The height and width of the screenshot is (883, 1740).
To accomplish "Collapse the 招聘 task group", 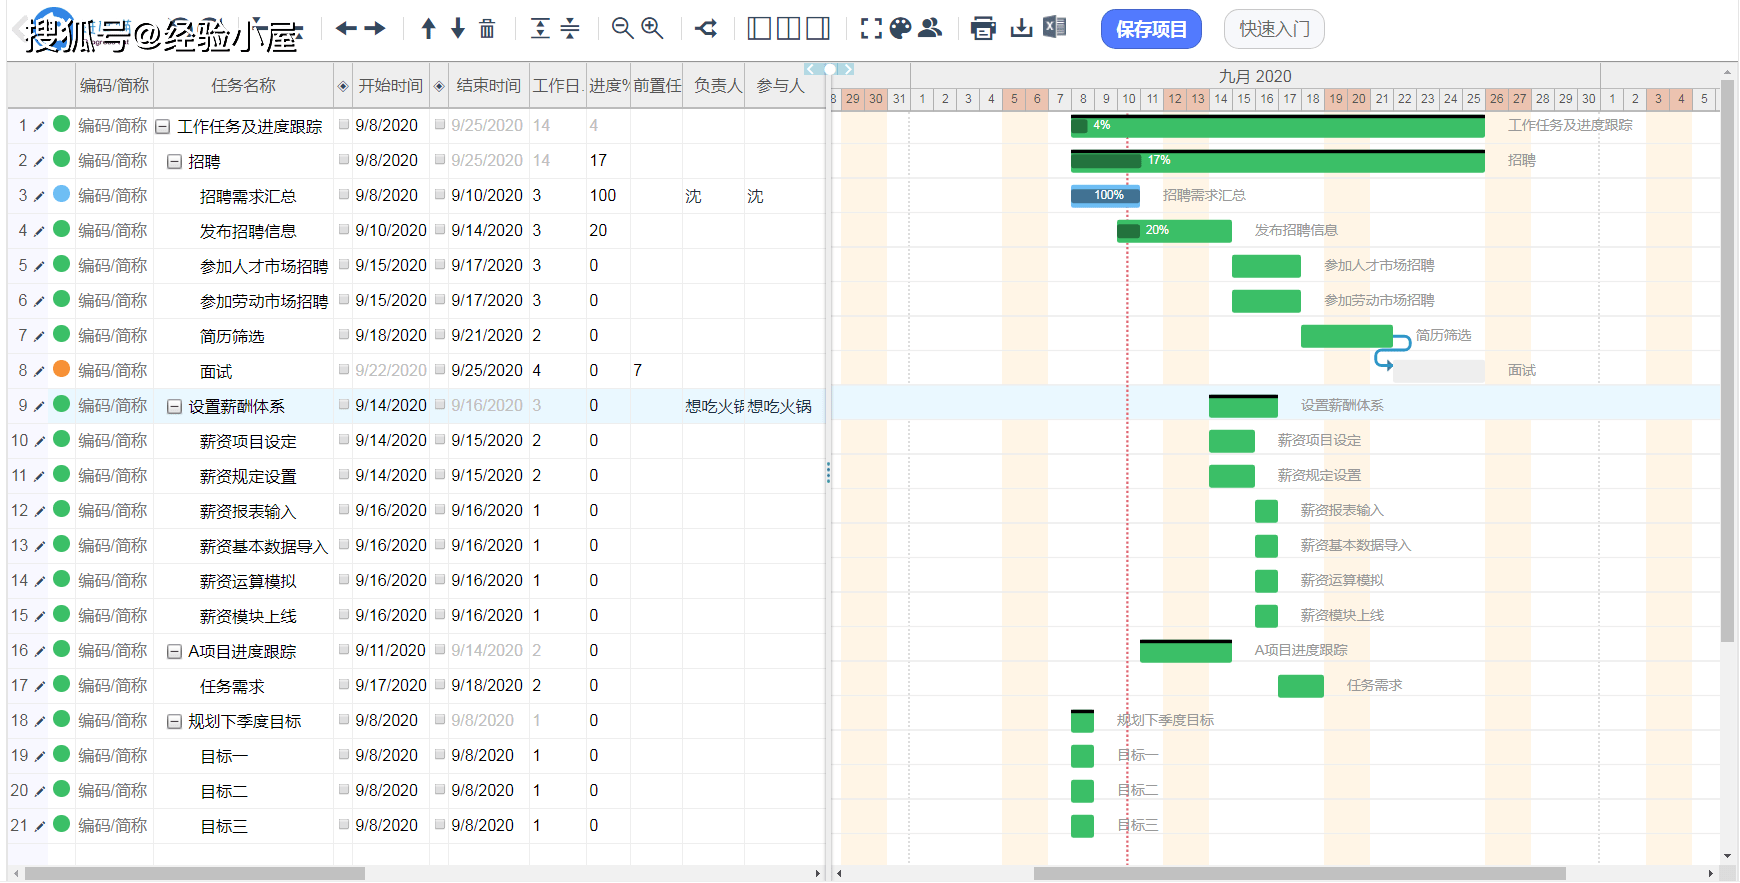I will (174, 162).
